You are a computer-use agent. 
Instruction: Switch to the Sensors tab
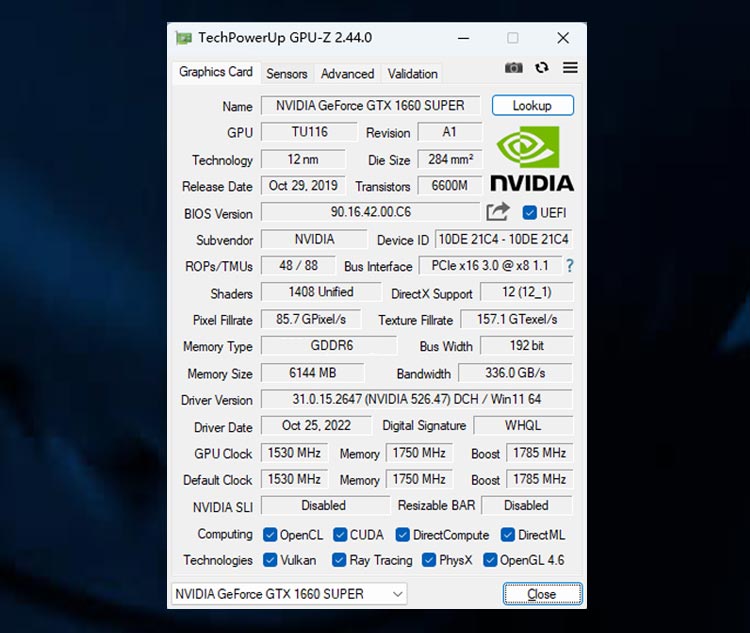(287, 74)
